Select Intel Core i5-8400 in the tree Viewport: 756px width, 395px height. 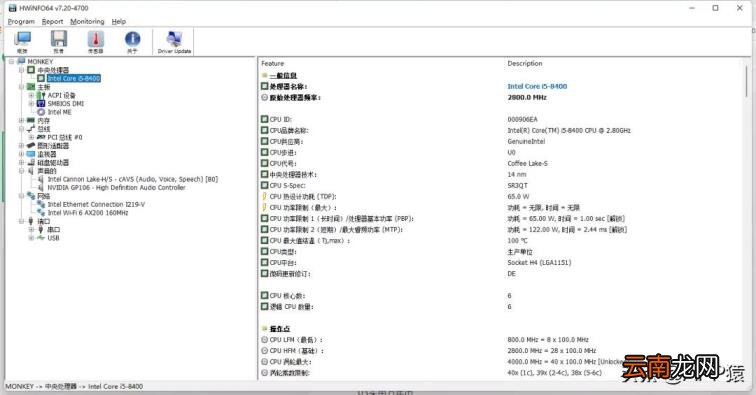pos(74,78)
